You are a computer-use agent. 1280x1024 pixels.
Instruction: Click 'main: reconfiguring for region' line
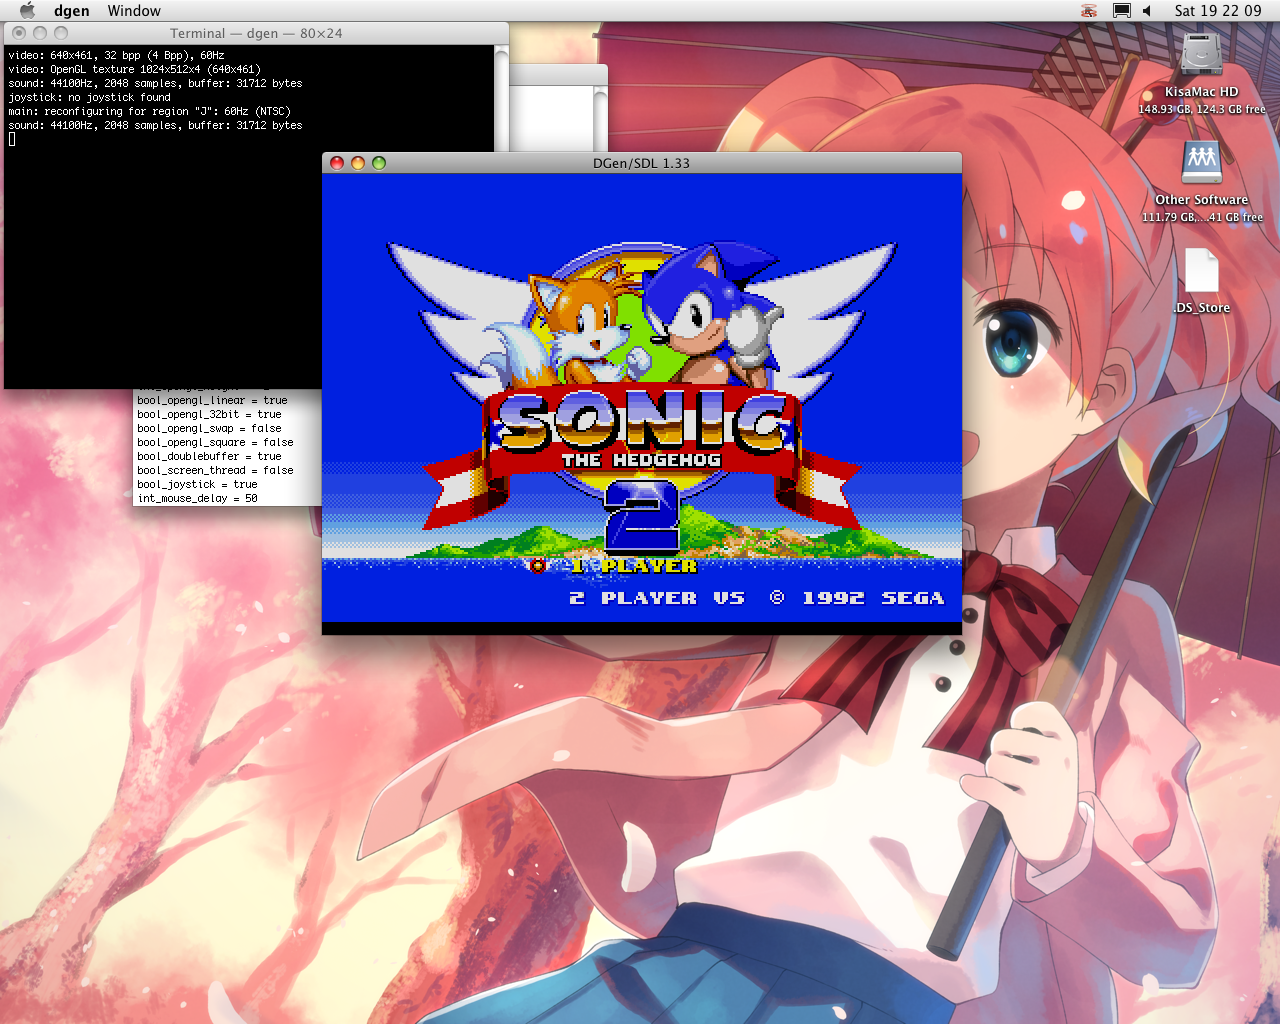[149, 111]
